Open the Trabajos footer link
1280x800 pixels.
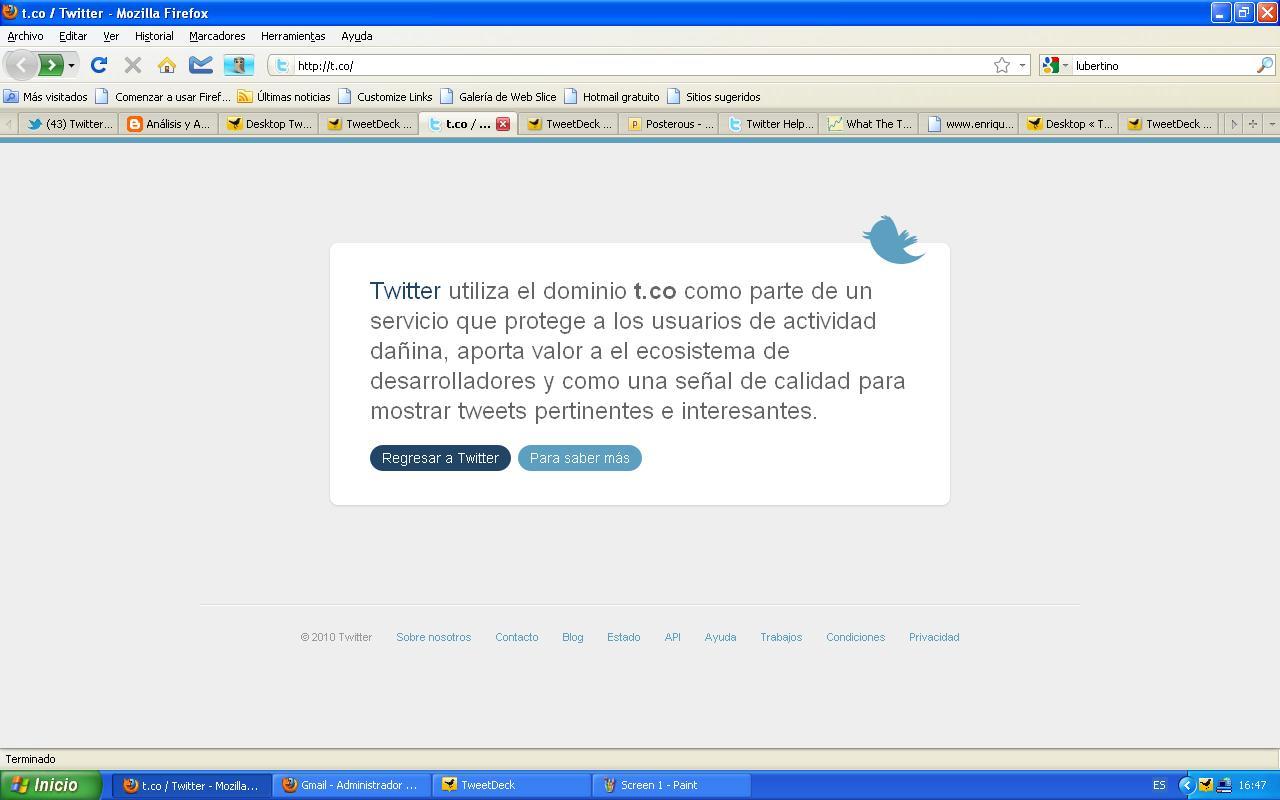781,637
